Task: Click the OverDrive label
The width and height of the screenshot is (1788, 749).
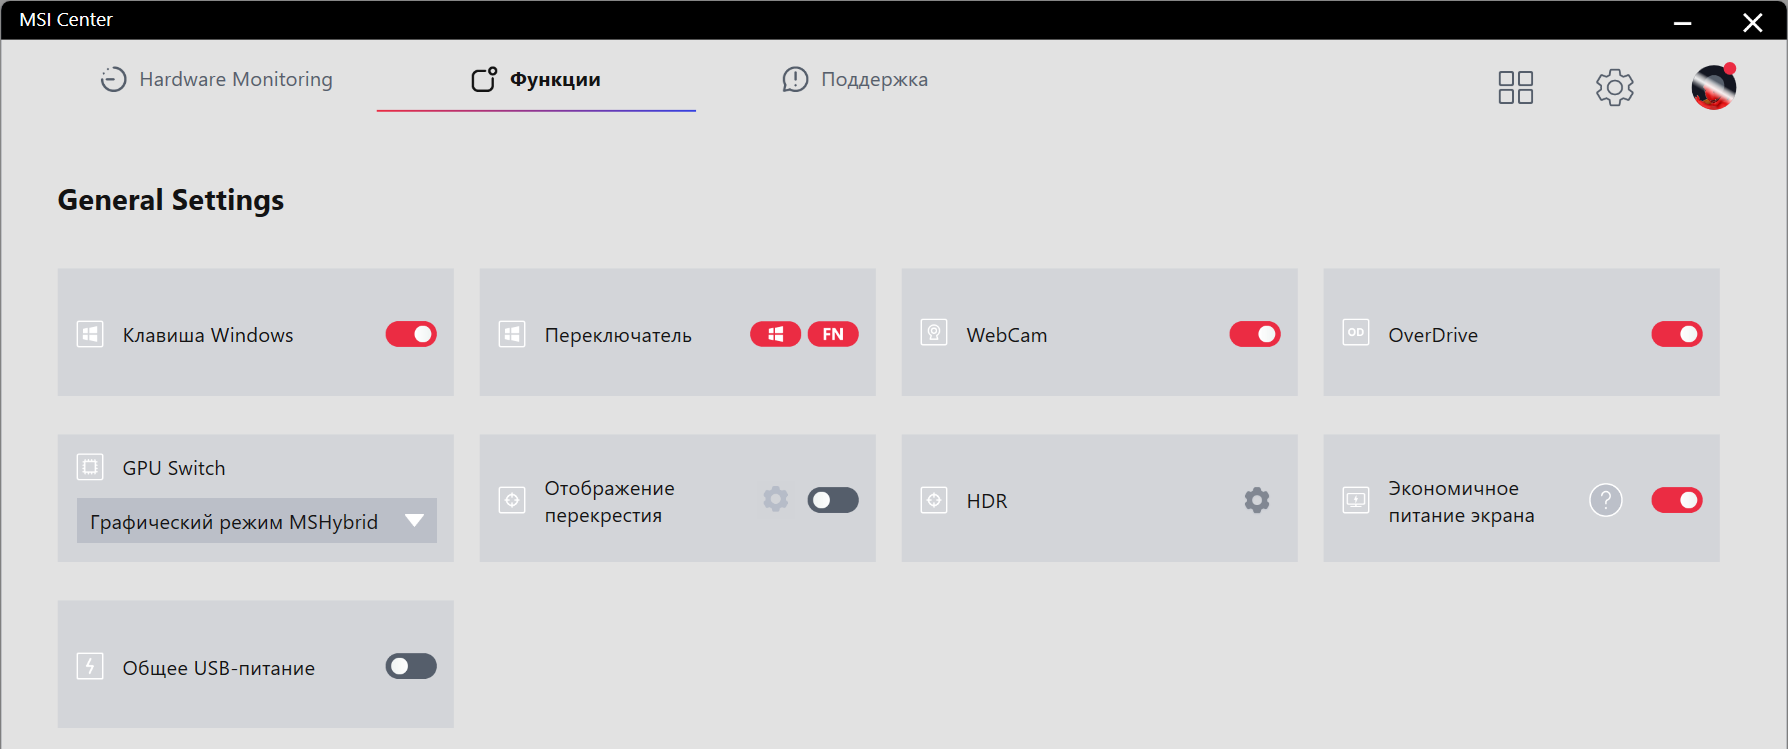Action: tap(1433, 335)
